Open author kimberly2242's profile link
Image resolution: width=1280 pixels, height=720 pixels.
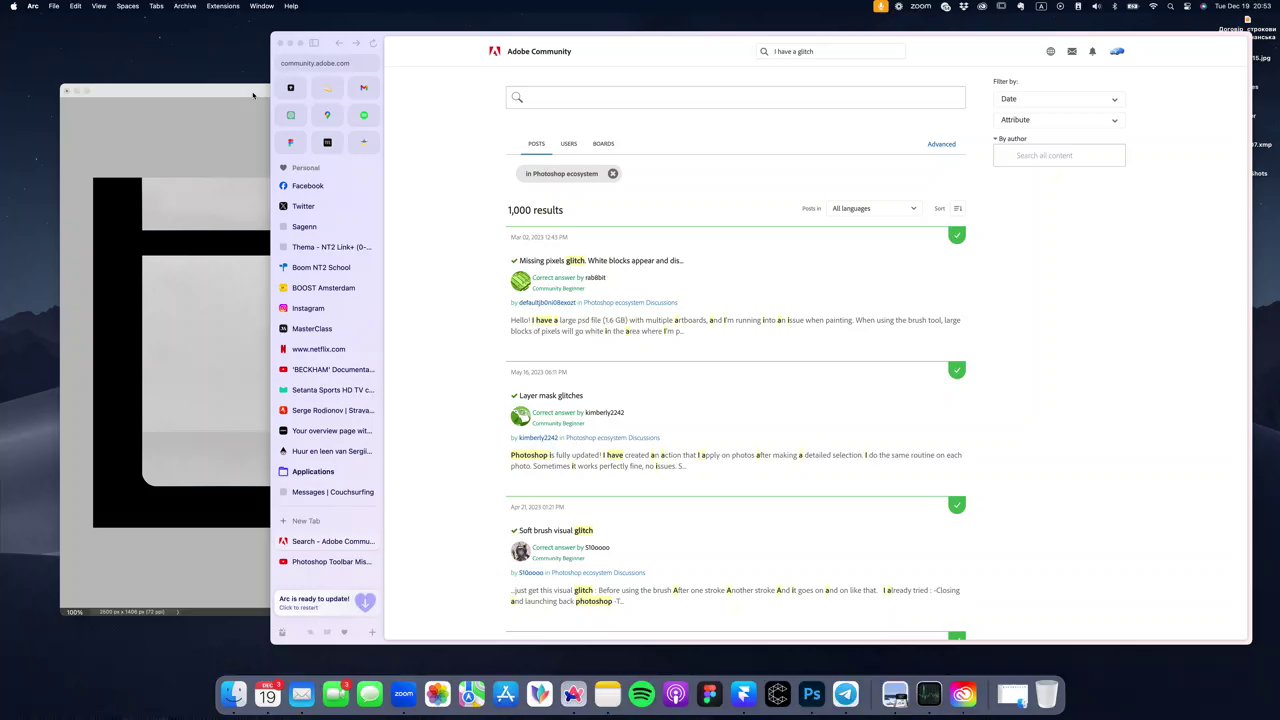tap(538, 438)
